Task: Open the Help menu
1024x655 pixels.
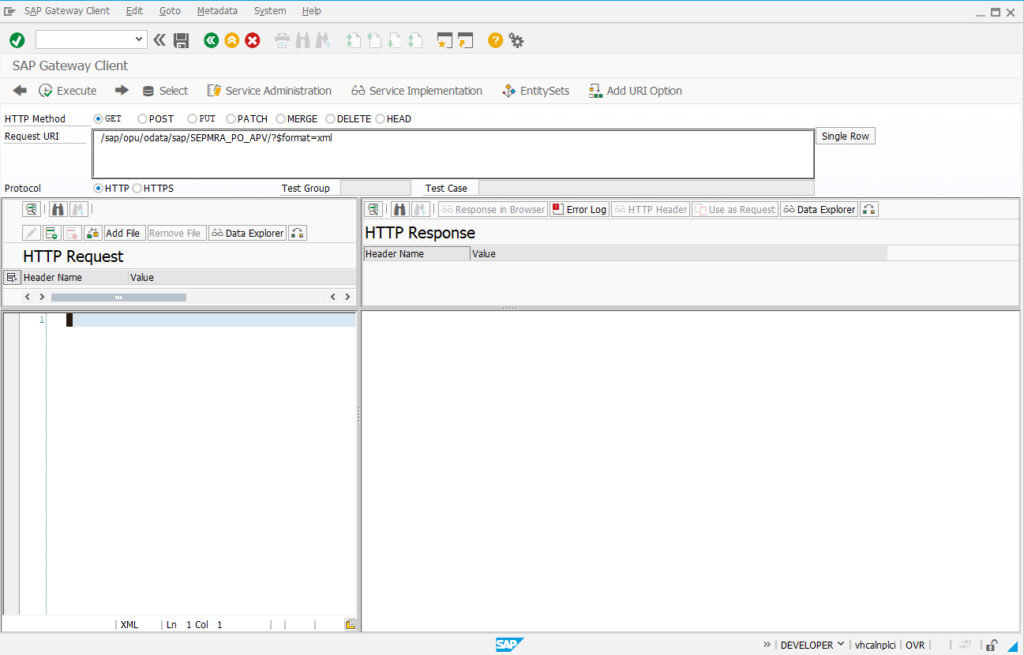Action: (312, 11)
